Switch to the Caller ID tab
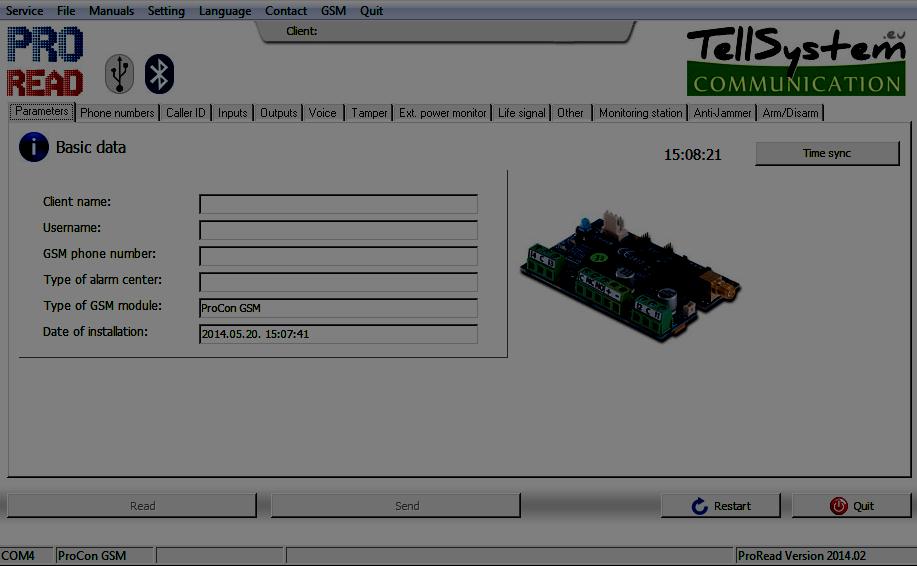 click(185, 113)
